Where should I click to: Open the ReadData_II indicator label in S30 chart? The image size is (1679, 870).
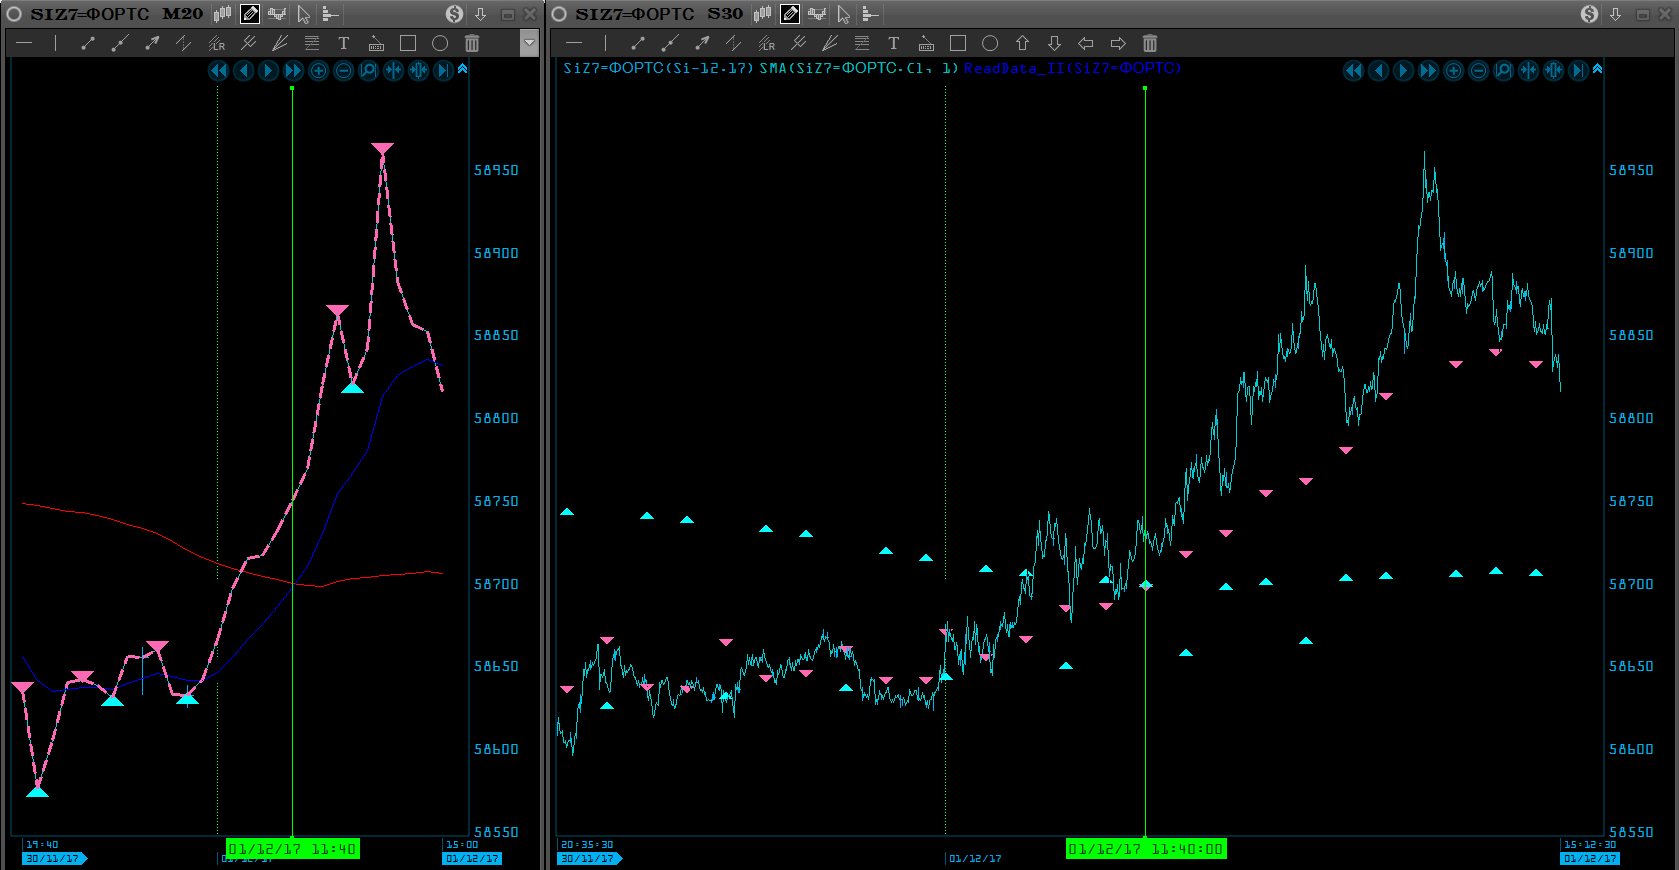point(1072,68)
